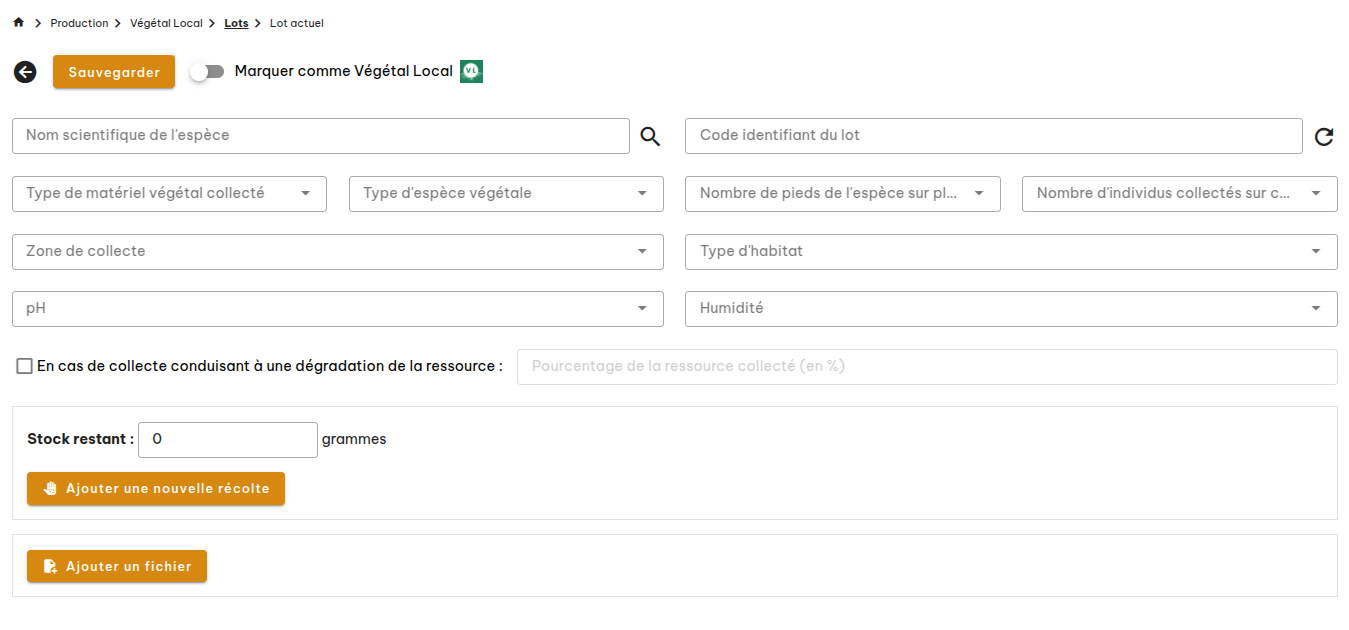Viewport: 1349px width, 630px height.
Task: Open Type de matériel végétal collecté dropdown
Action: 169,194
